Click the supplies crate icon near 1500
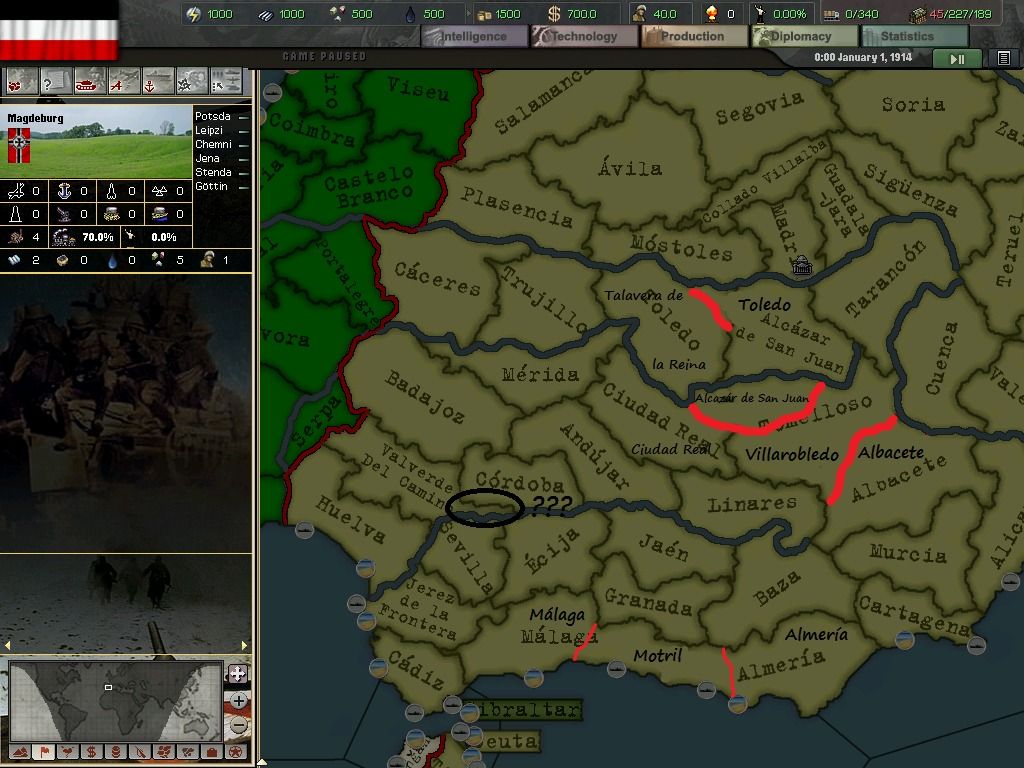Viewport: 1024px width, 768px height. (x=484, y=14)
